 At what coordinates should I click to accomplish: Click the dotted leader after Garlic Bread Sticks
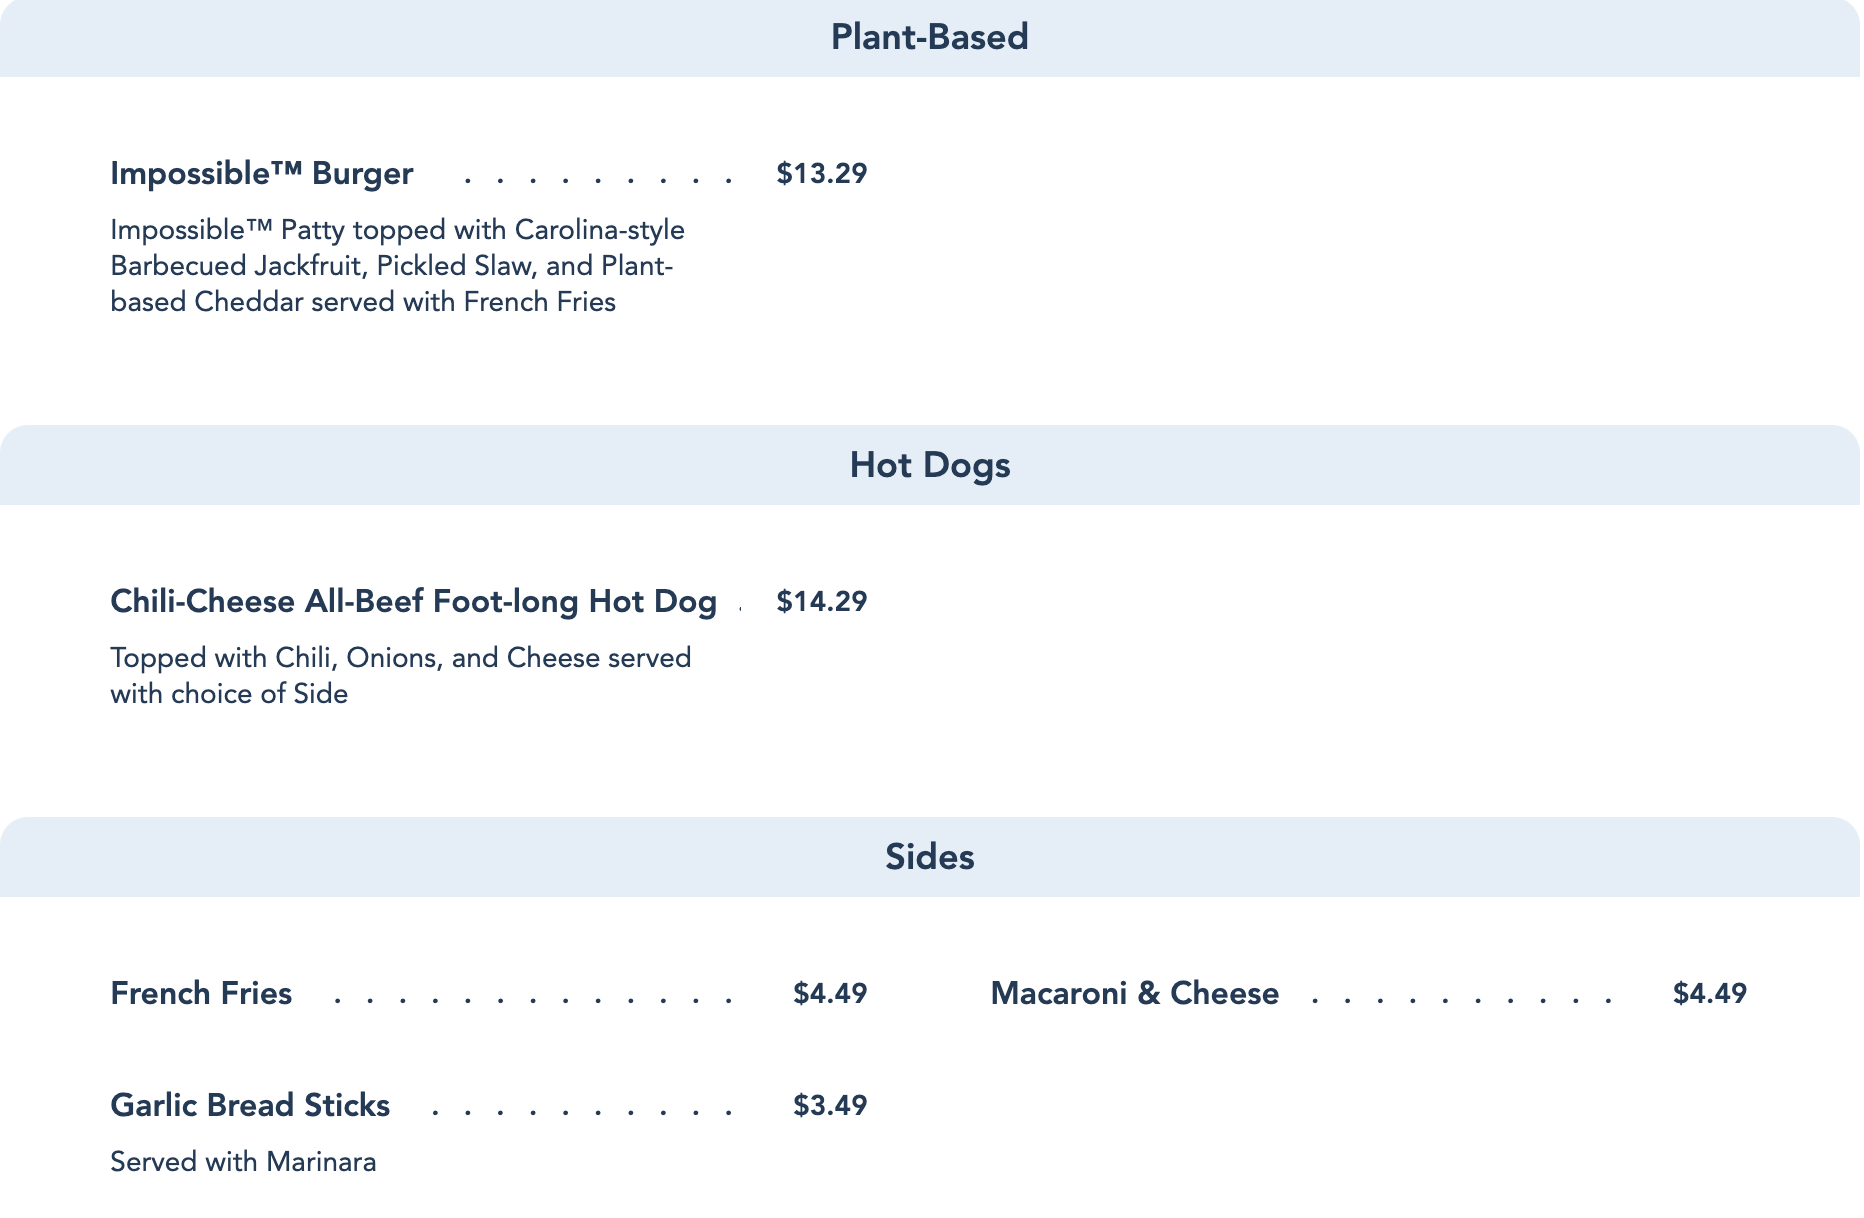click(x=582, y=1111)
